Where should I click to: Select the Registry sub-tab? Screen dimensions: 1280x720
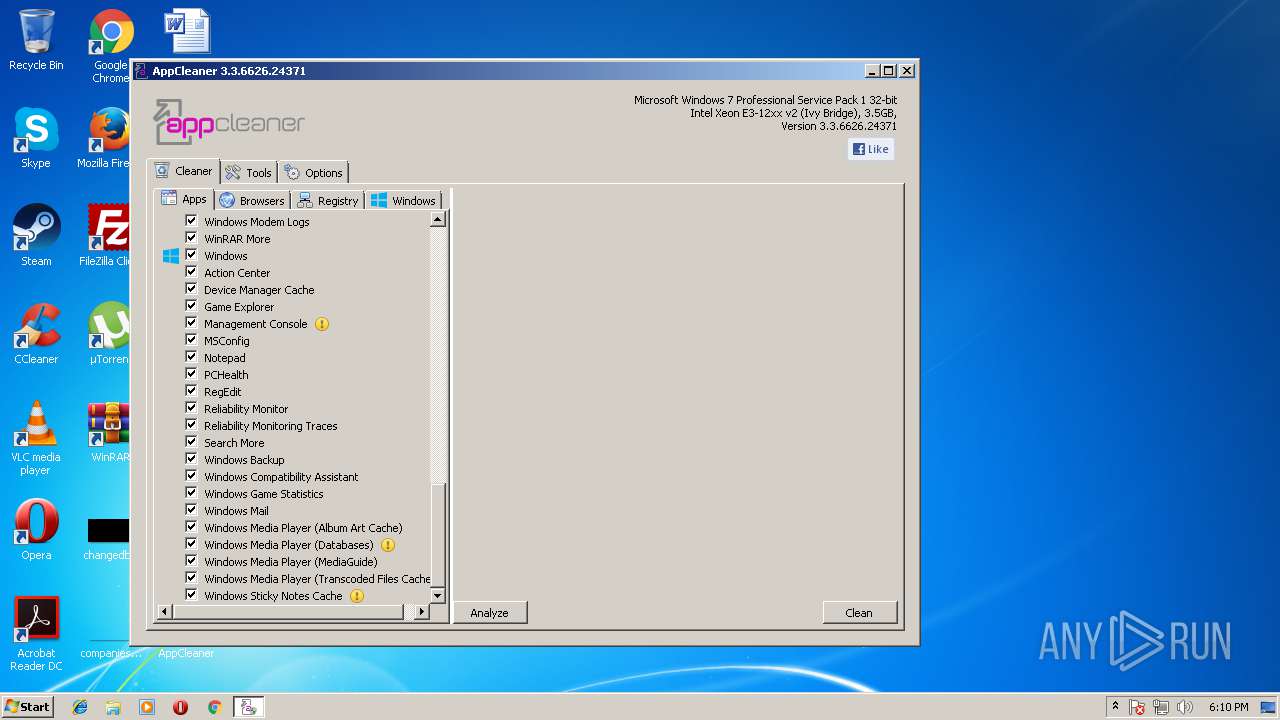click(x=328, y=200)
